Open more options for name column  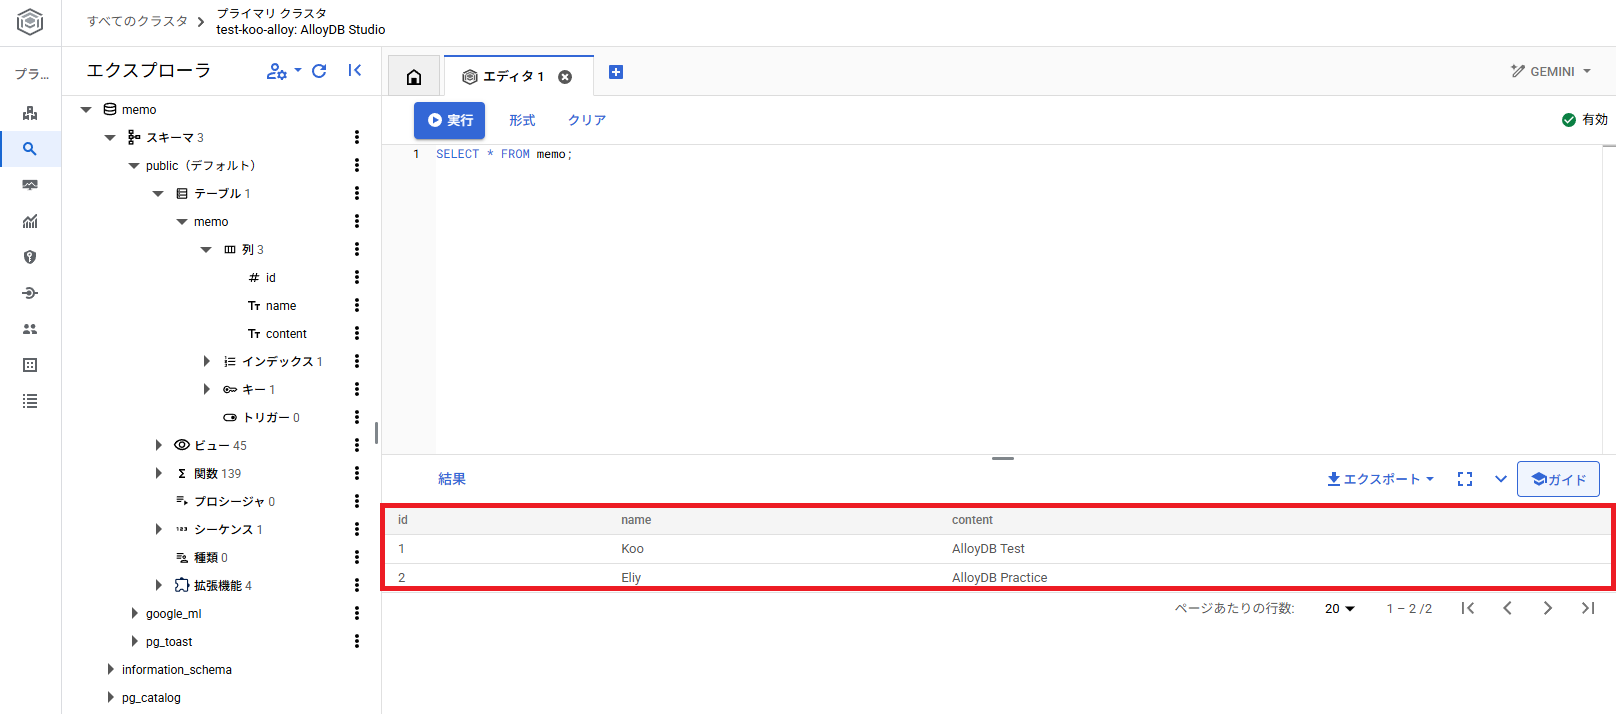(x=357, y=305)
